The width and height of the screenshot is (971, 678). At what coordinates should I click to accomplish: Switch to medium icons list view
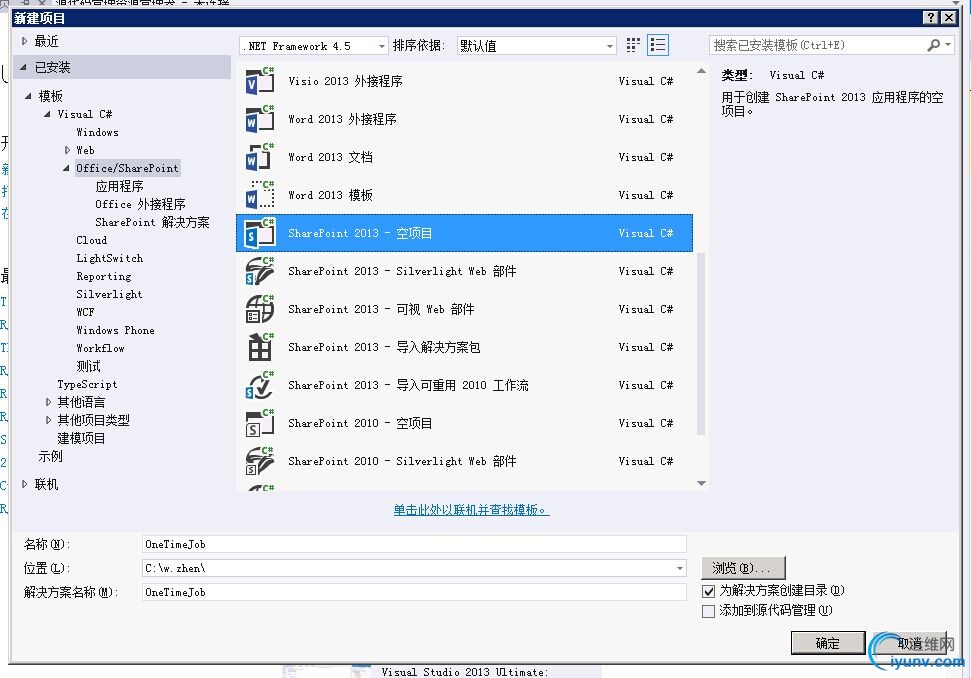(658, 45)
